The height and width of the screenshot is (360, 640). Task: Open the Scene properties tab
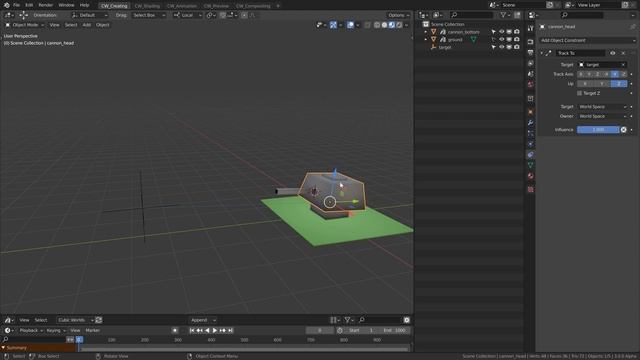tap(530, 74)
